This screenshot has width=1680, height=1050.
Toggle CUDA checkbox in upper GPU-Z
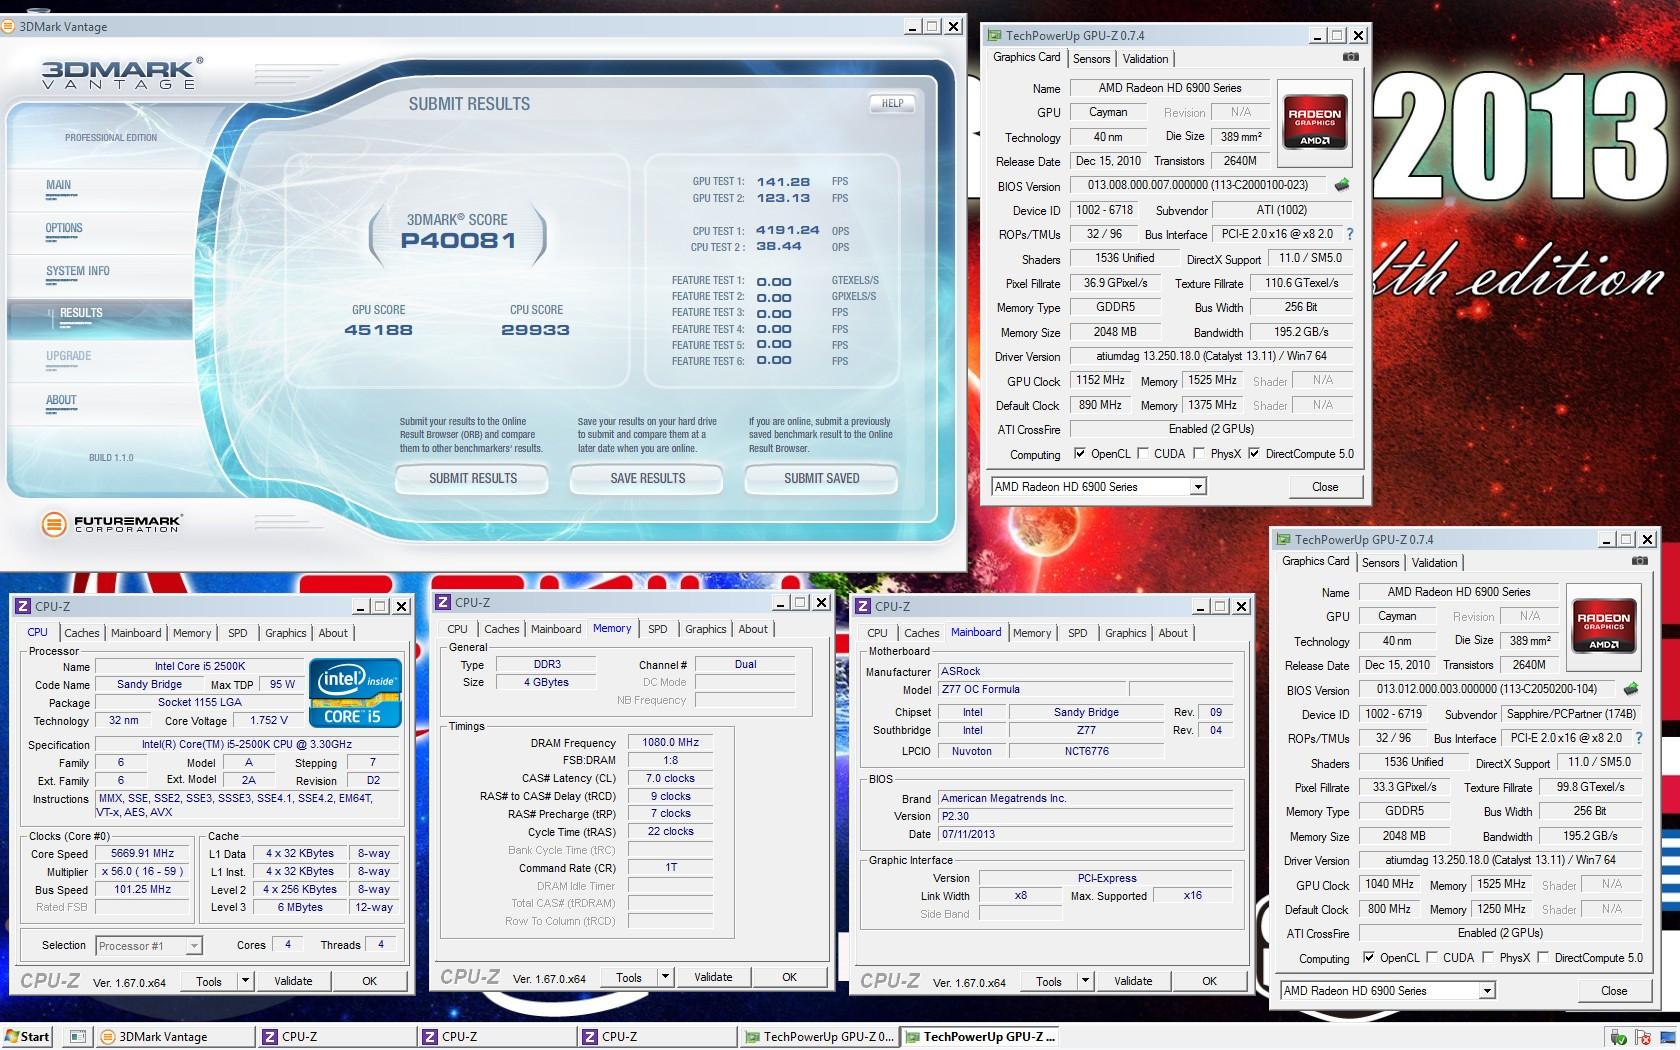point(1143,454)
